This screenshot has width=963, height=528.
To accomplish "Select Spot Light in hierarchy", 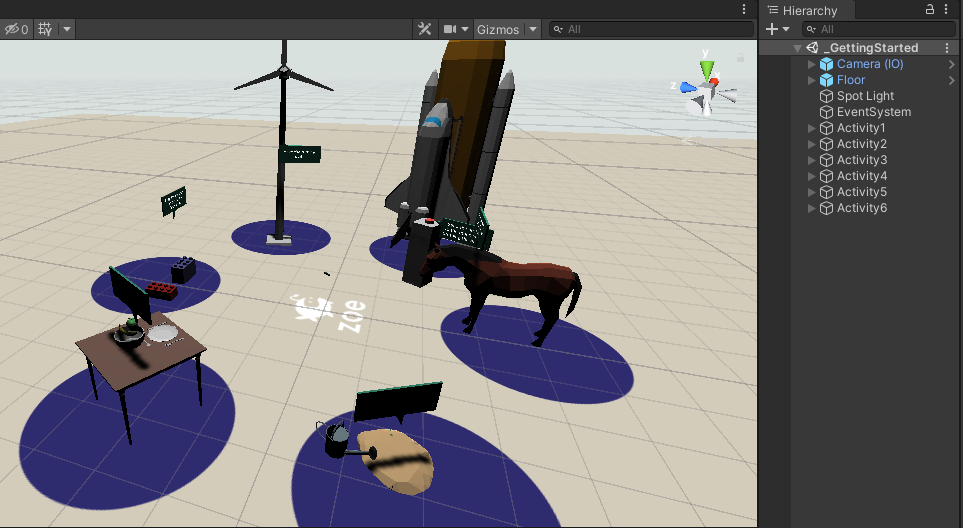I will [865, 96].
